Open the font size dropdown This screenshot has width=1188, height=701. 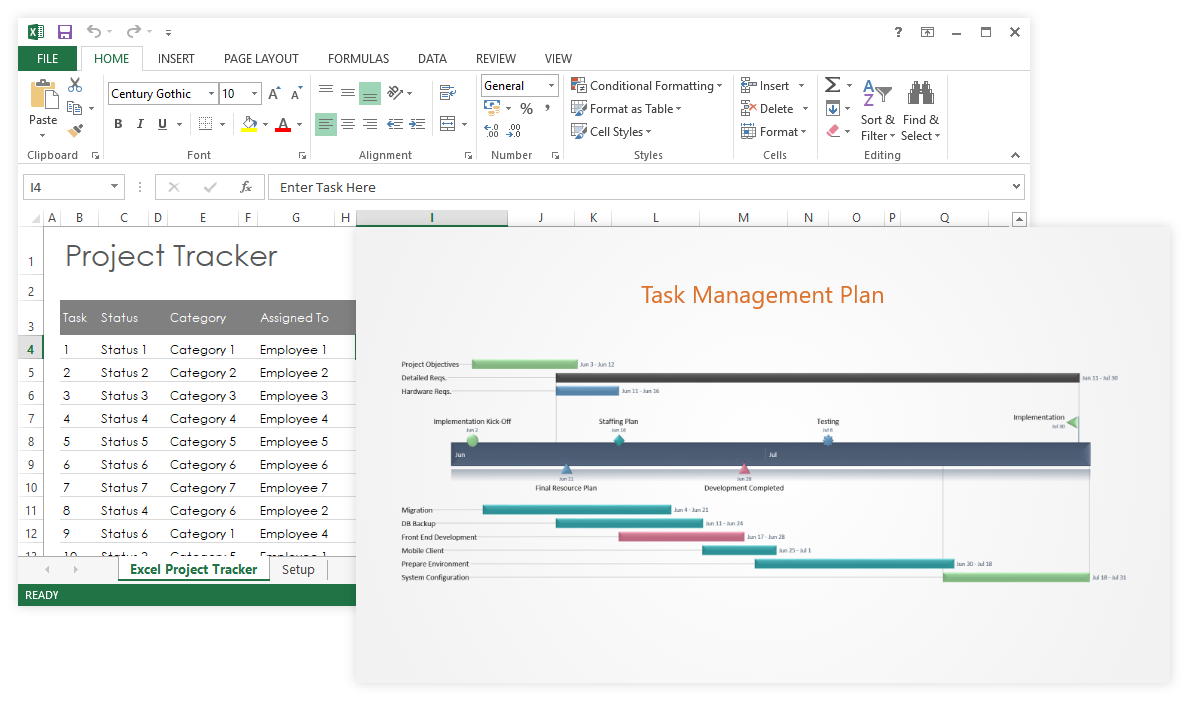255,93
